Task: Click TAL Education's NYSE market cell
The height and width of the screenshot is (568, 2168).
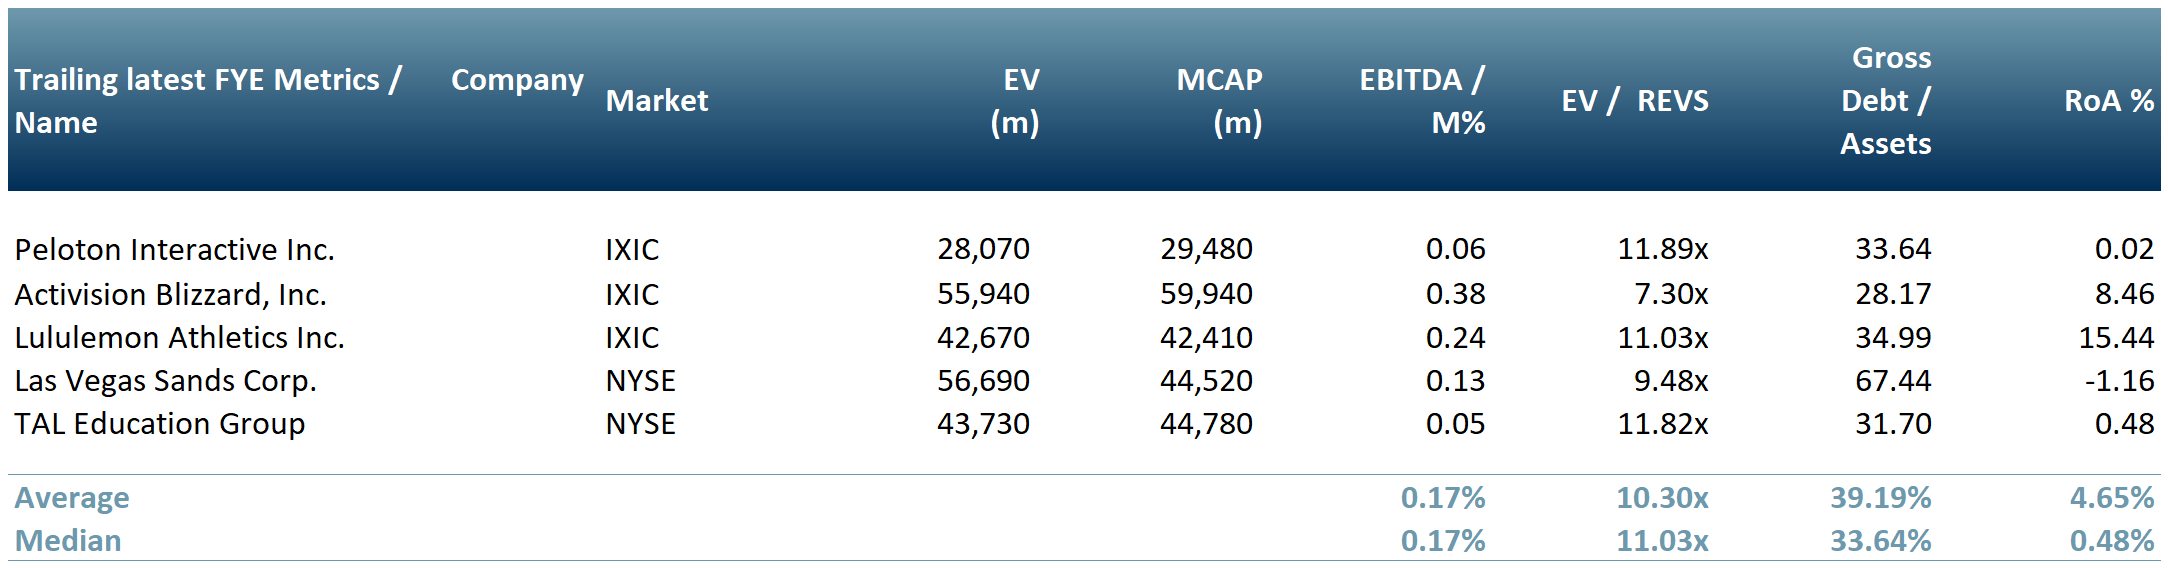Action: click(640, 424)
